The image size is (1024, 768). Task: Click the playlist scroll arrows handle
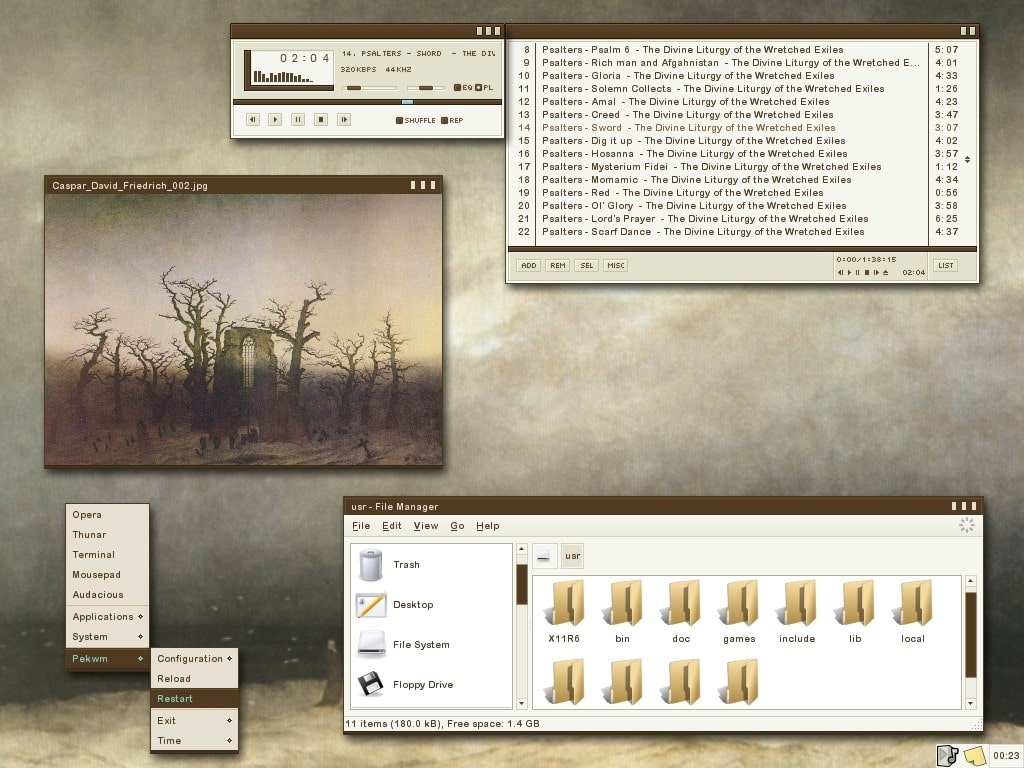[967, 159]
